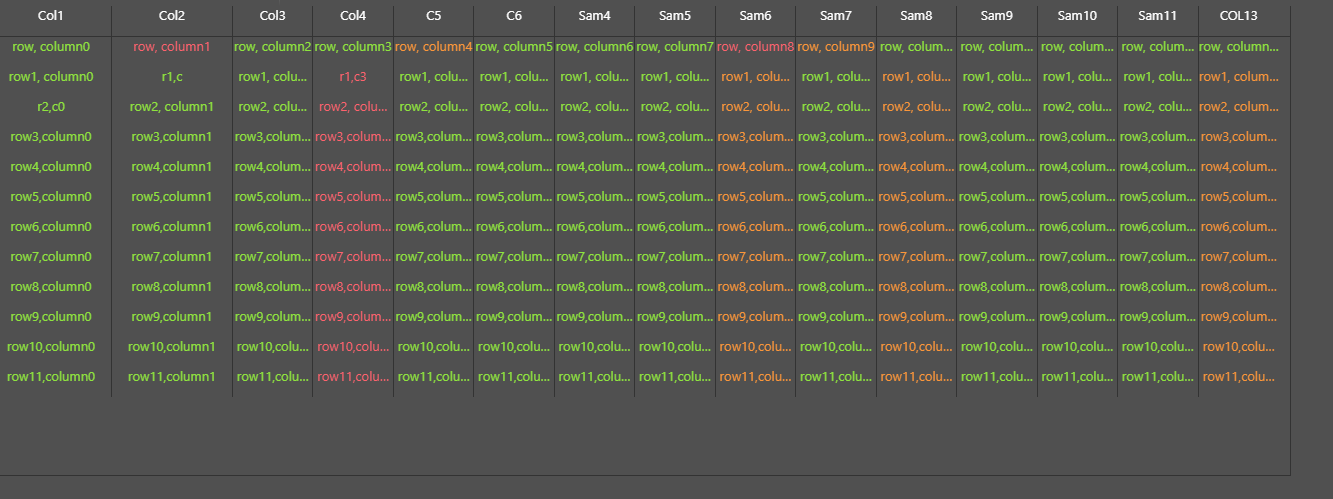Image resolution: width=1333 pixels, height=499 pixels.
Task: Click the cell 'row10,column1'
Action: tap(172, 347)
